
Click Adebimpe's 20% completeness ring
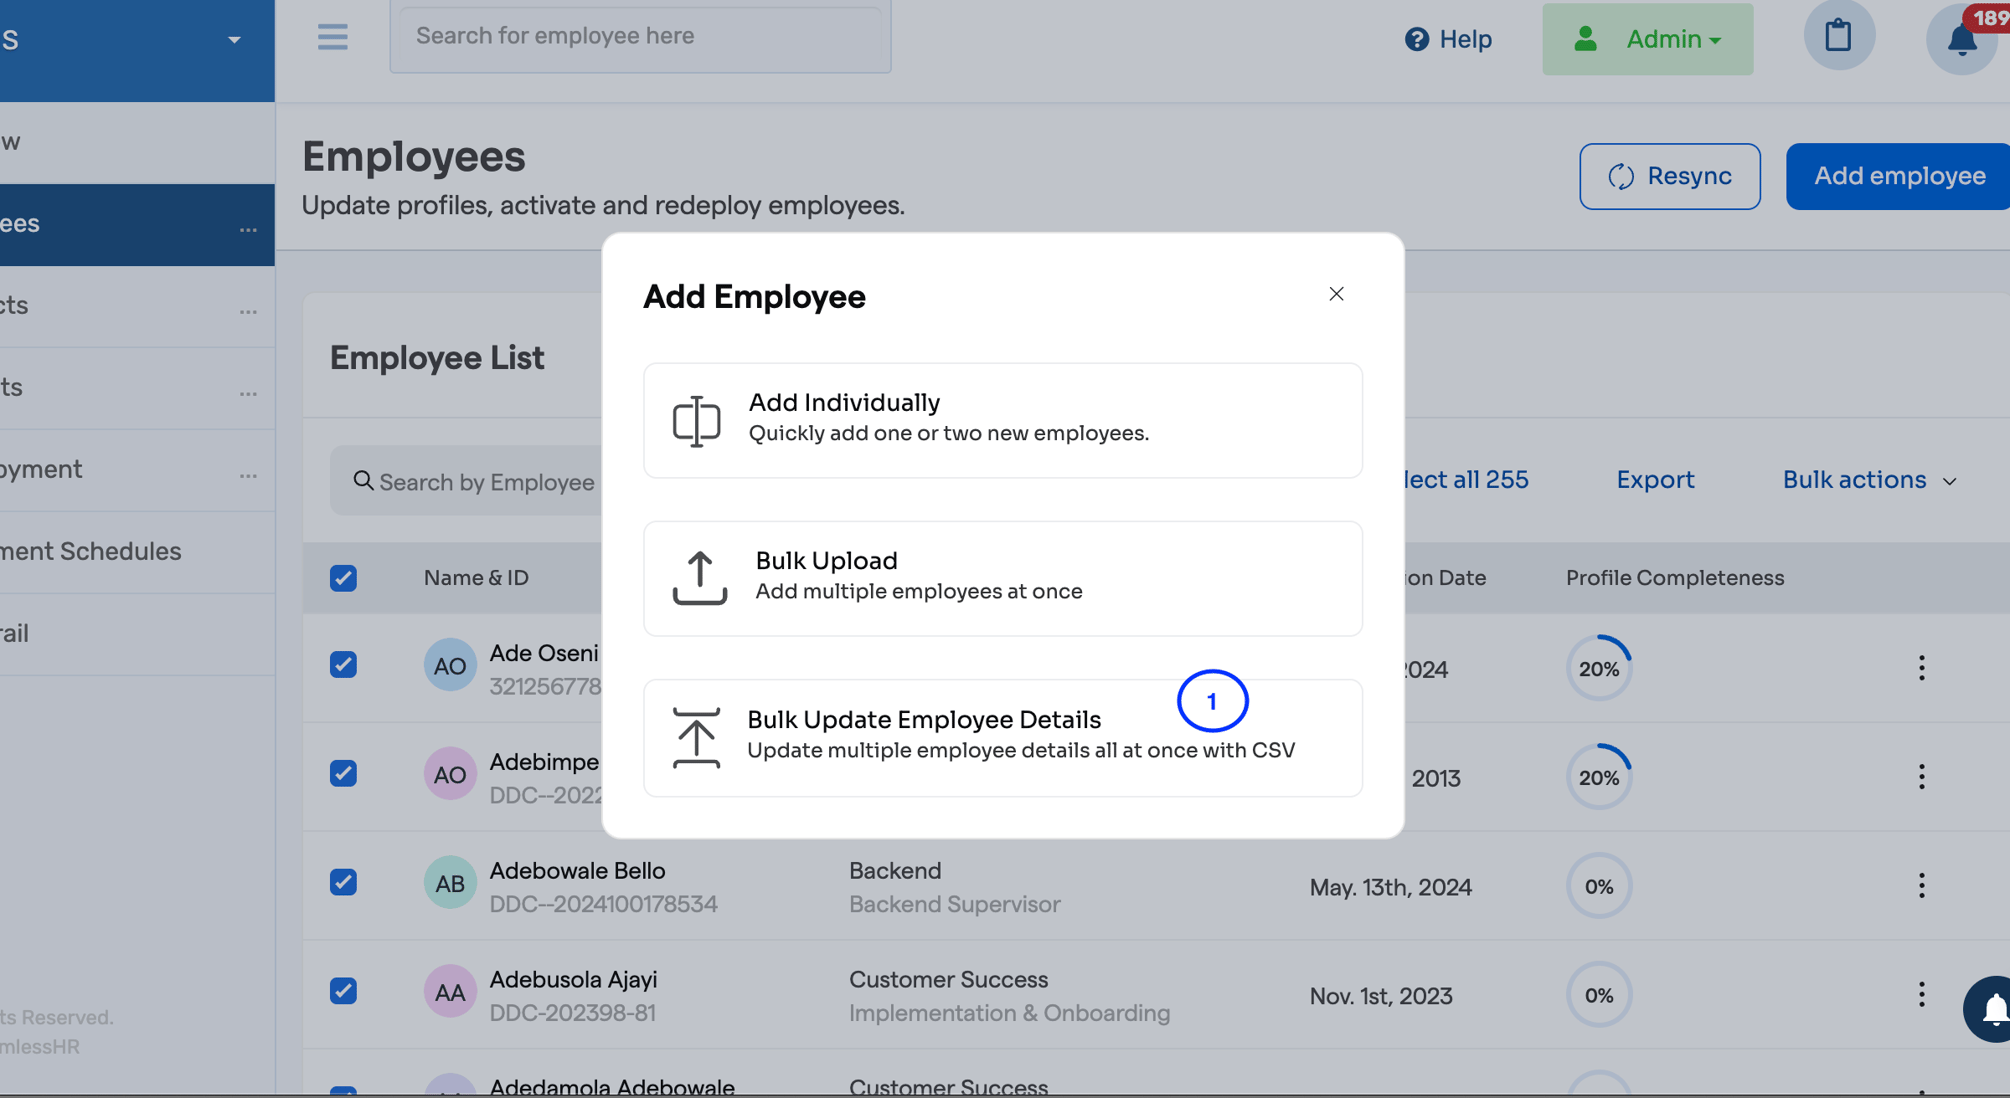[x=1598, y=777]
